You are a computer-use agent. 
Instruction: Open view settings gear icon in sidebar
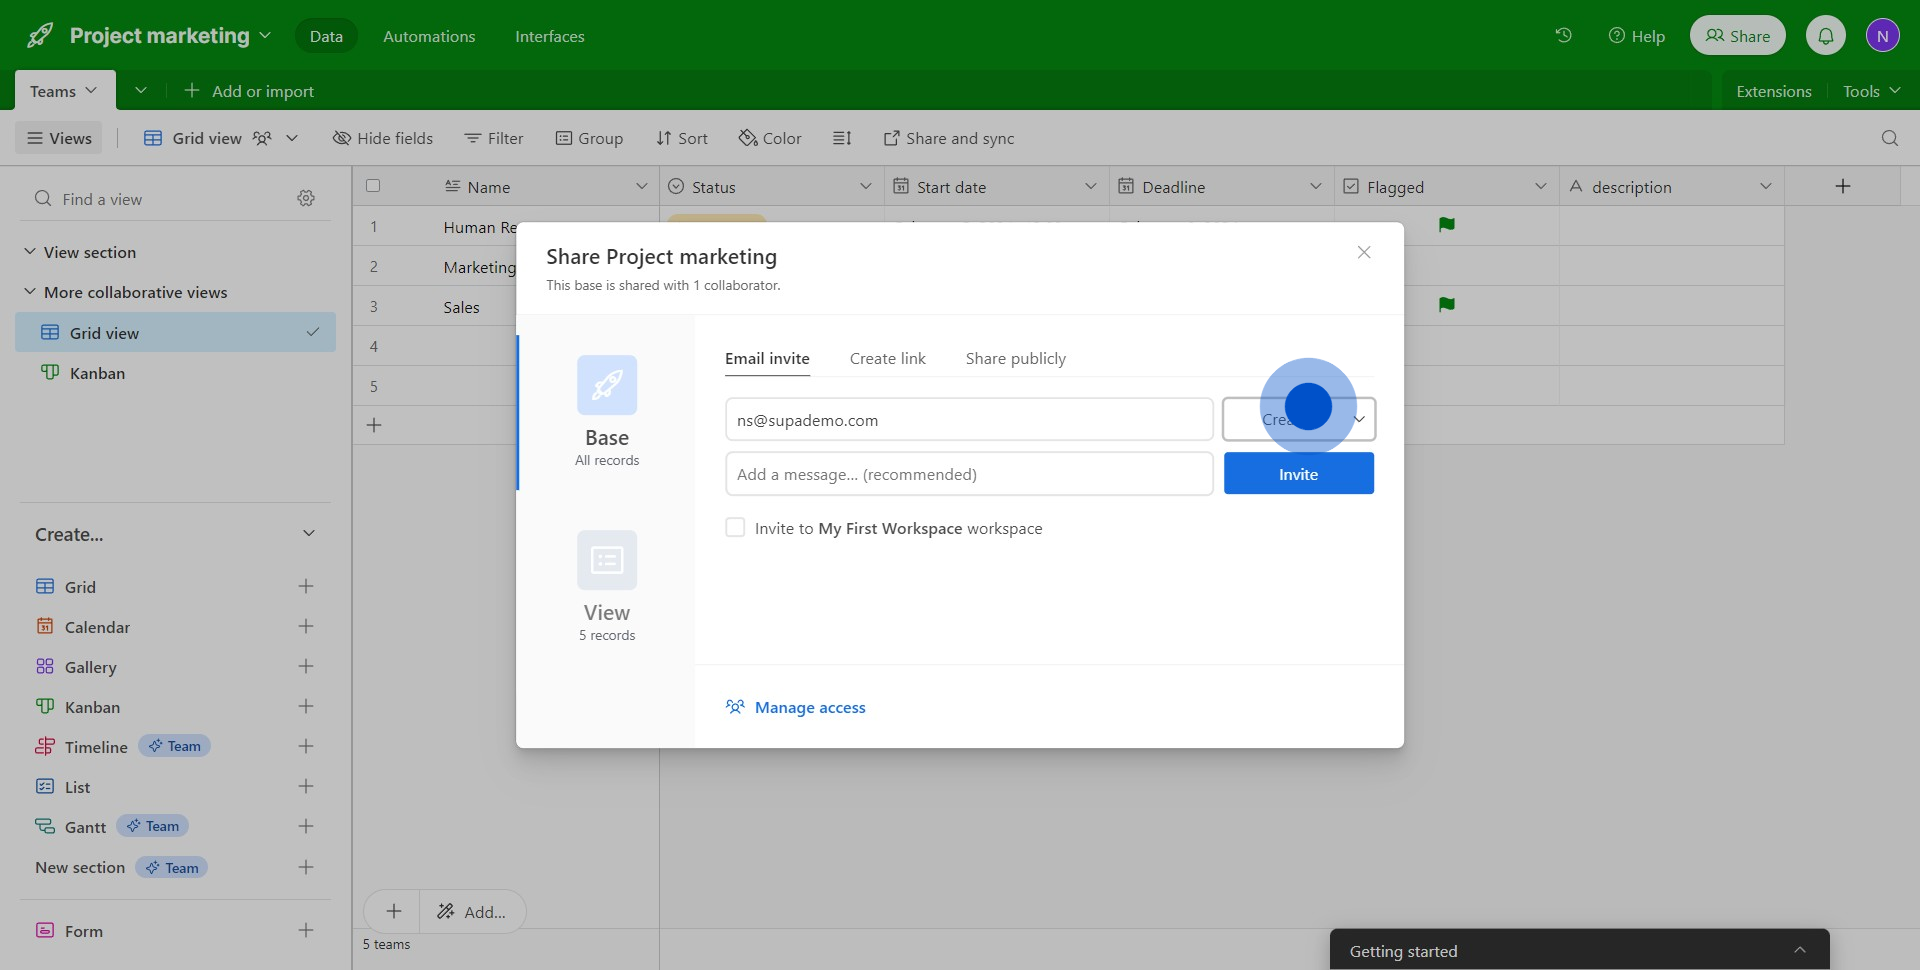click(306, 199)
